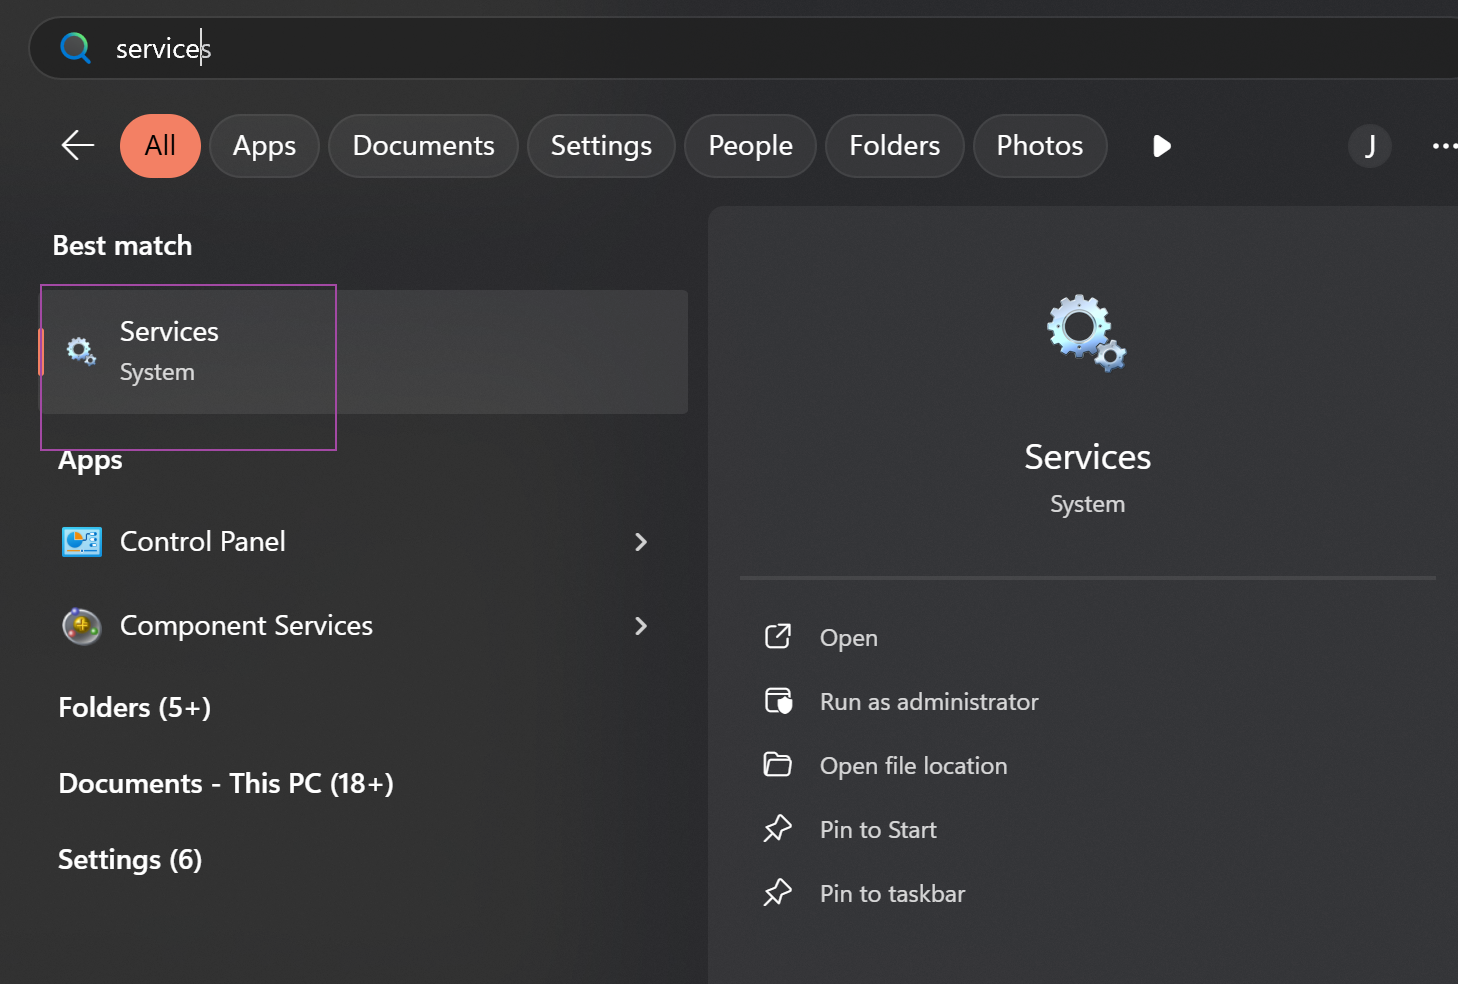Pin Services to Start
This screenshot has height=984, width=1458.
878,830
